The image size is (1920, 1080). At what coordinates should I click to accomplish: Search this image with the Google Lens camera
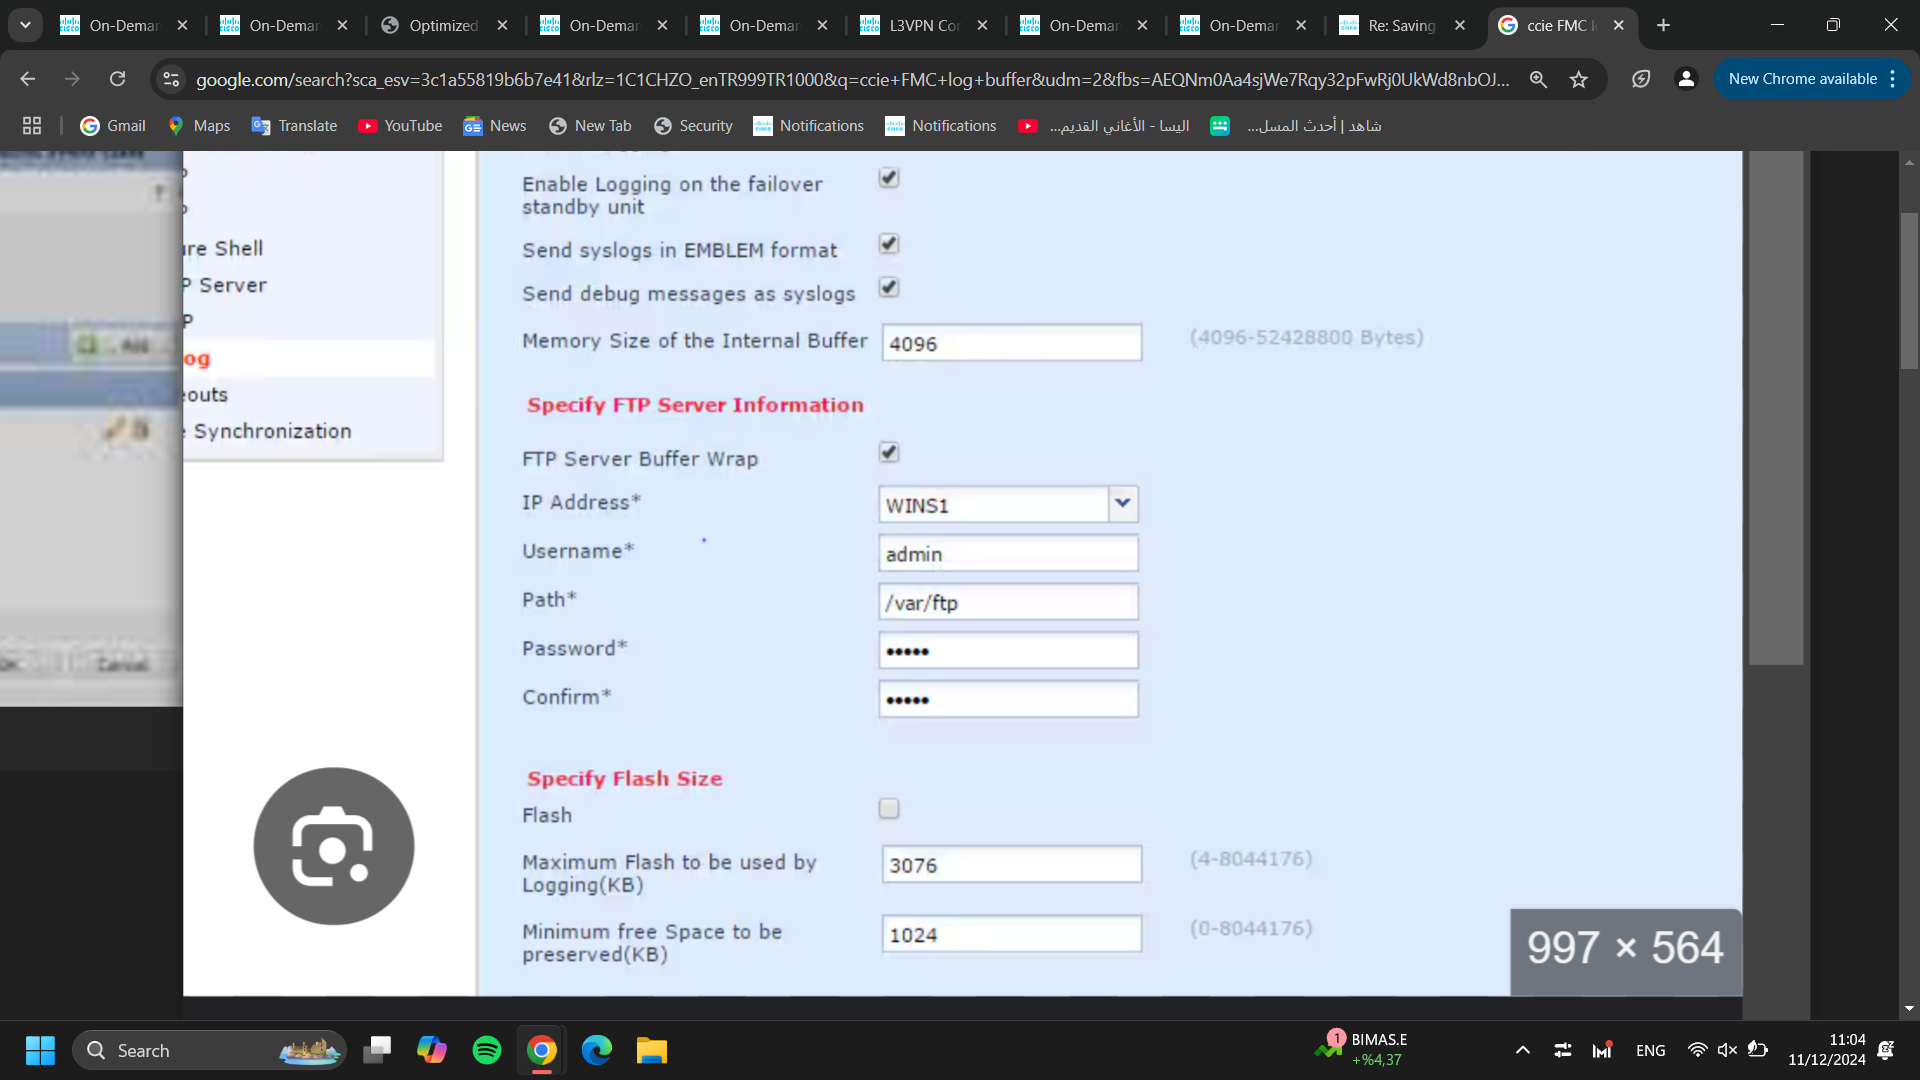click(333, 846)
